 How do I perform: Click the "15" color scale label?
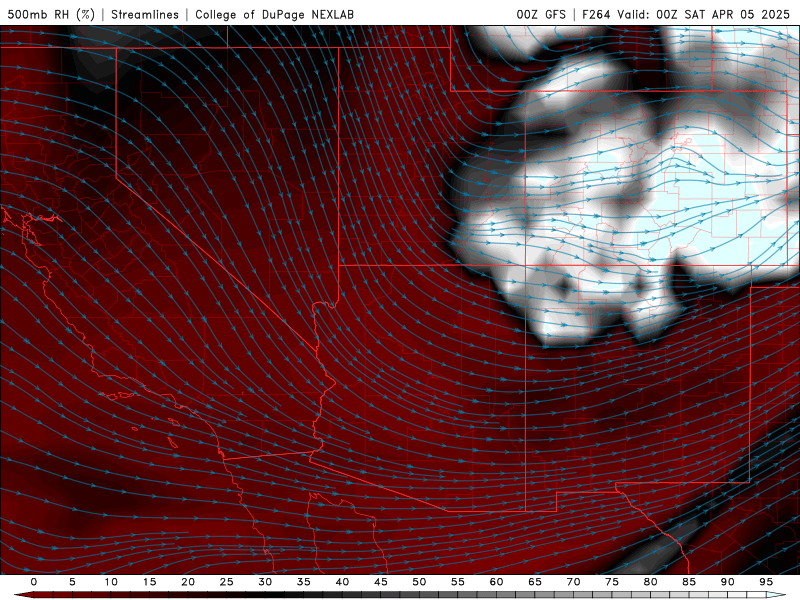[149, 582]
